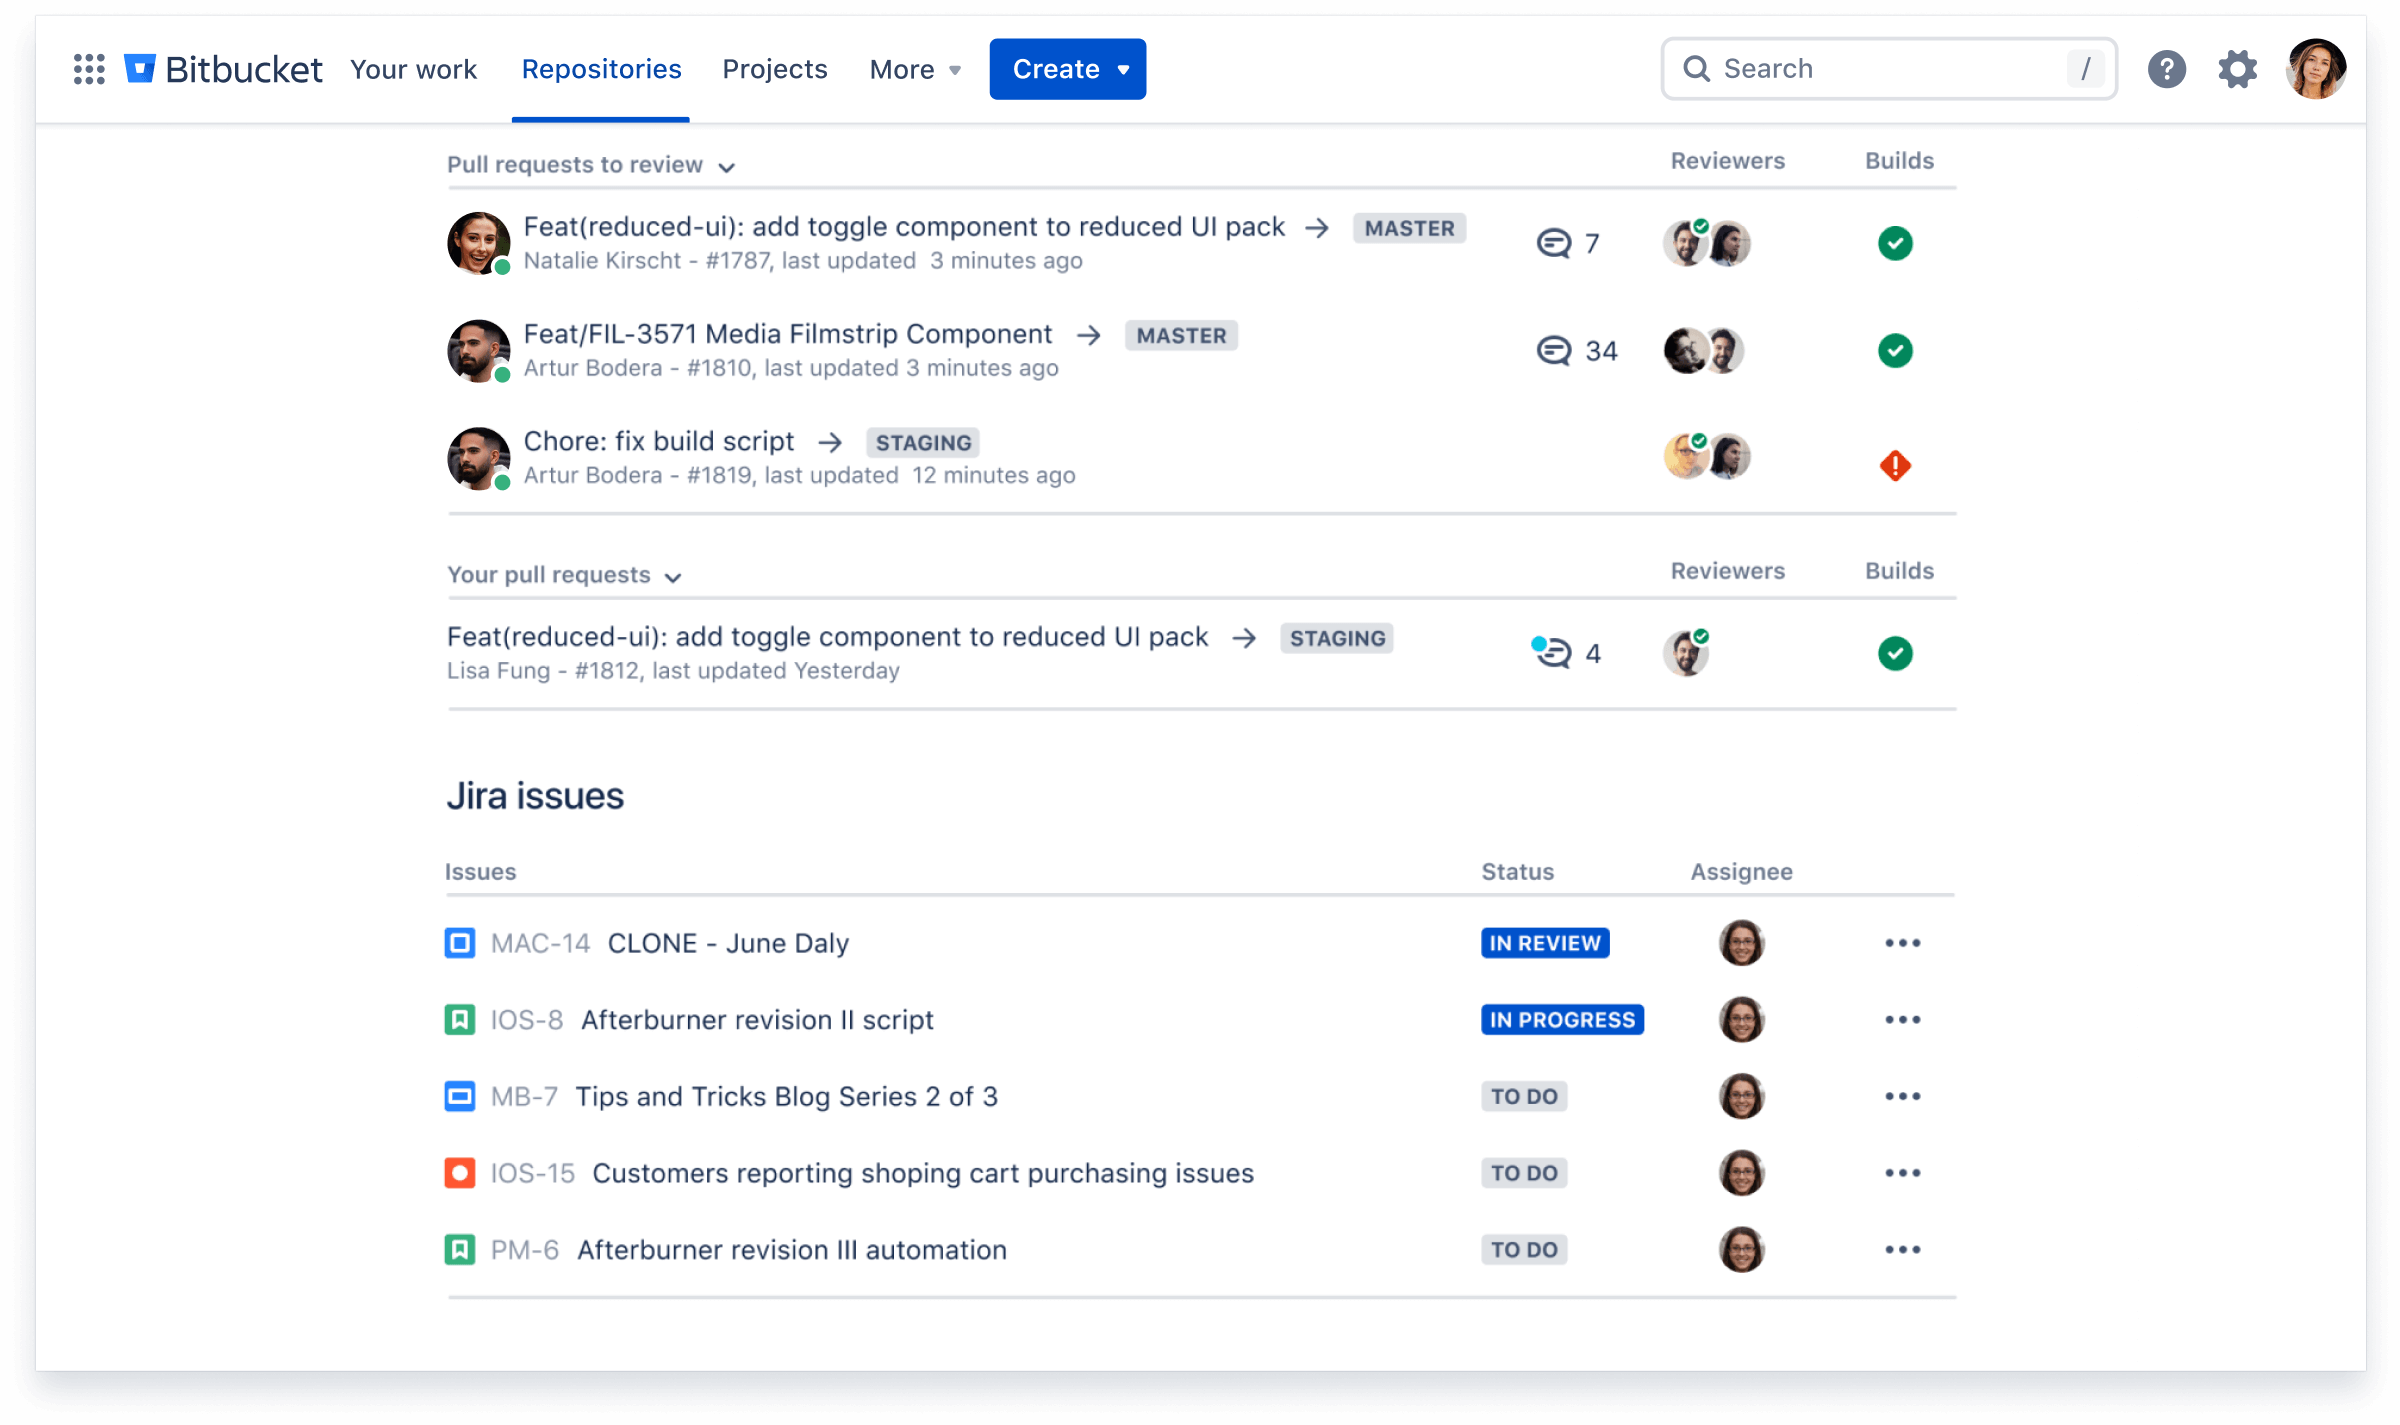Image resolution: width=2400 pixels, height=1425 pixels.
Task: Click the Repositories tab in the top navigation
Action: click(x=600, y=70)
